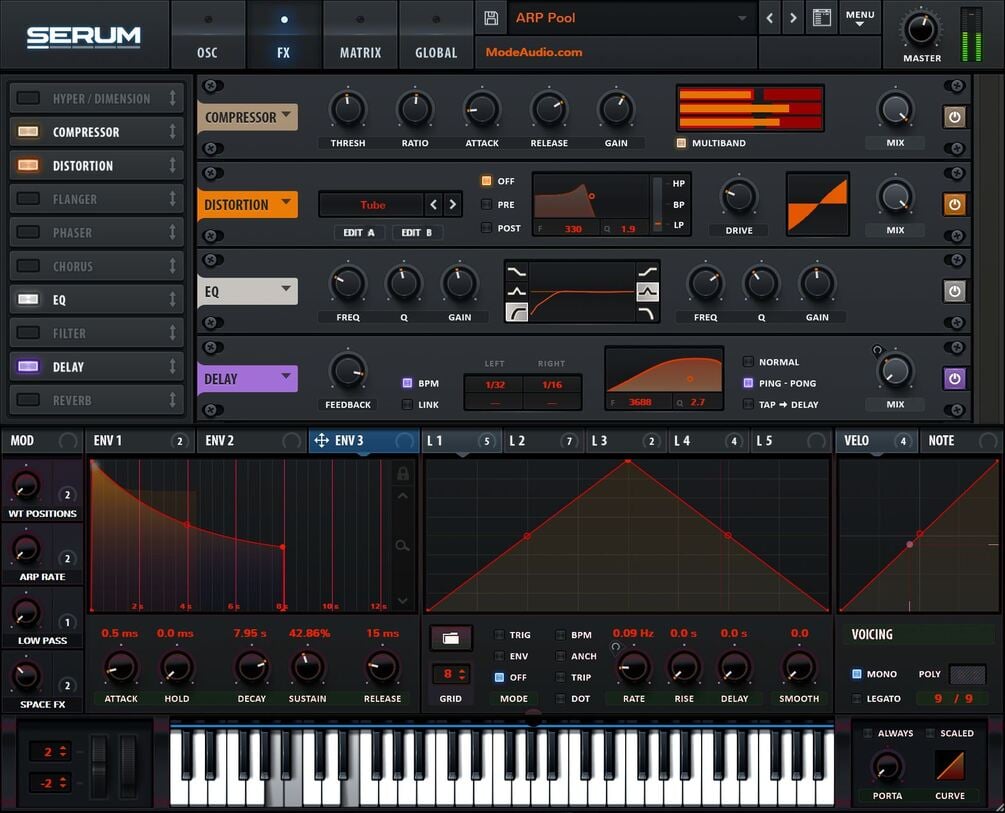Open the ARP Pool preset dropdown
The width and height of the screenshot is (1005, 813).
click(x=631, y=18)
